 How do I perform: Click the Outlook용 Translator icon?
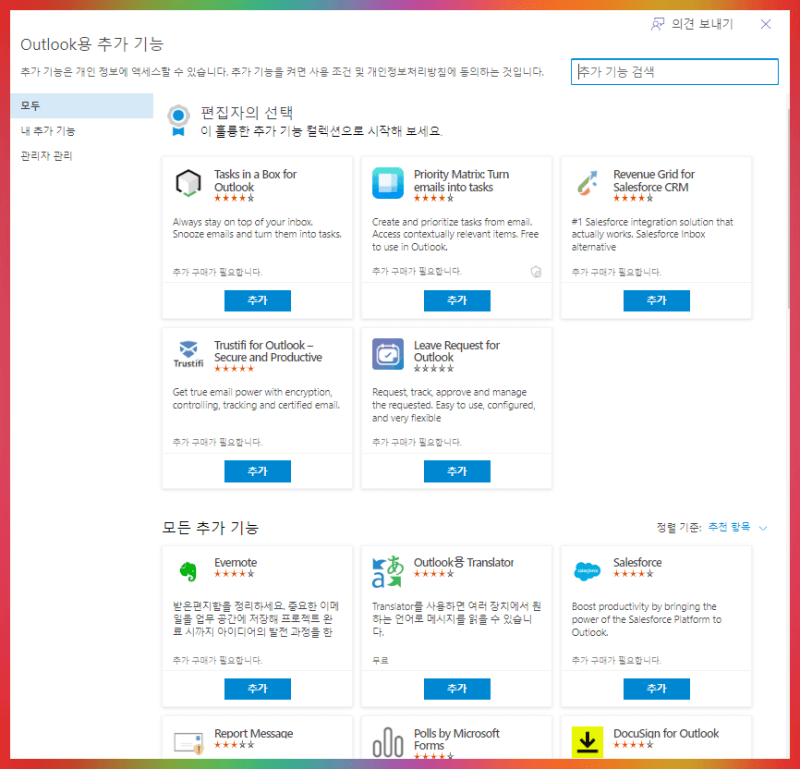388,569
